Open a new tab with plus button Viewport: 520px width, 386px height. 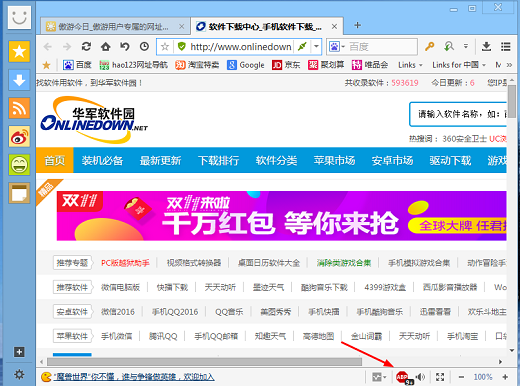(x=357, y=25)
